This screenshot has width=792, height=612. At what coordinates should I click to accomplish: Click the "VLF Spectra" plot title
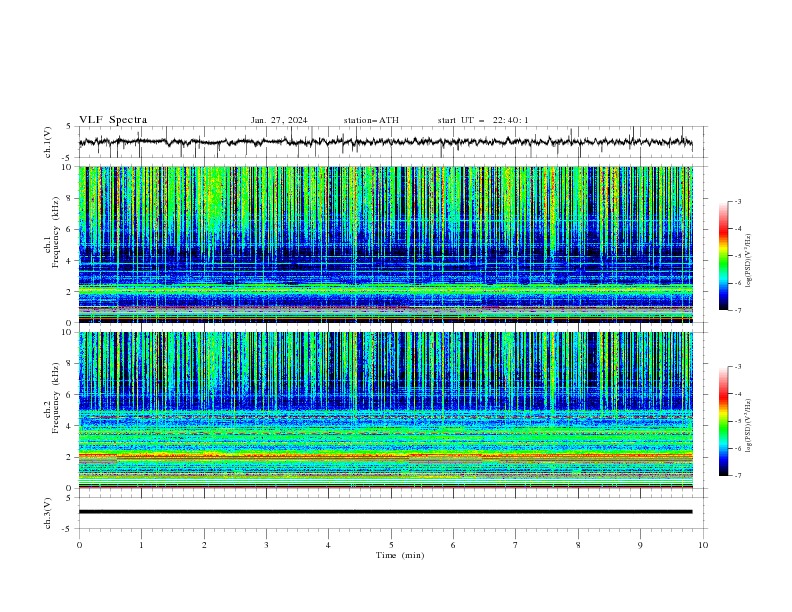click(113, 120)
